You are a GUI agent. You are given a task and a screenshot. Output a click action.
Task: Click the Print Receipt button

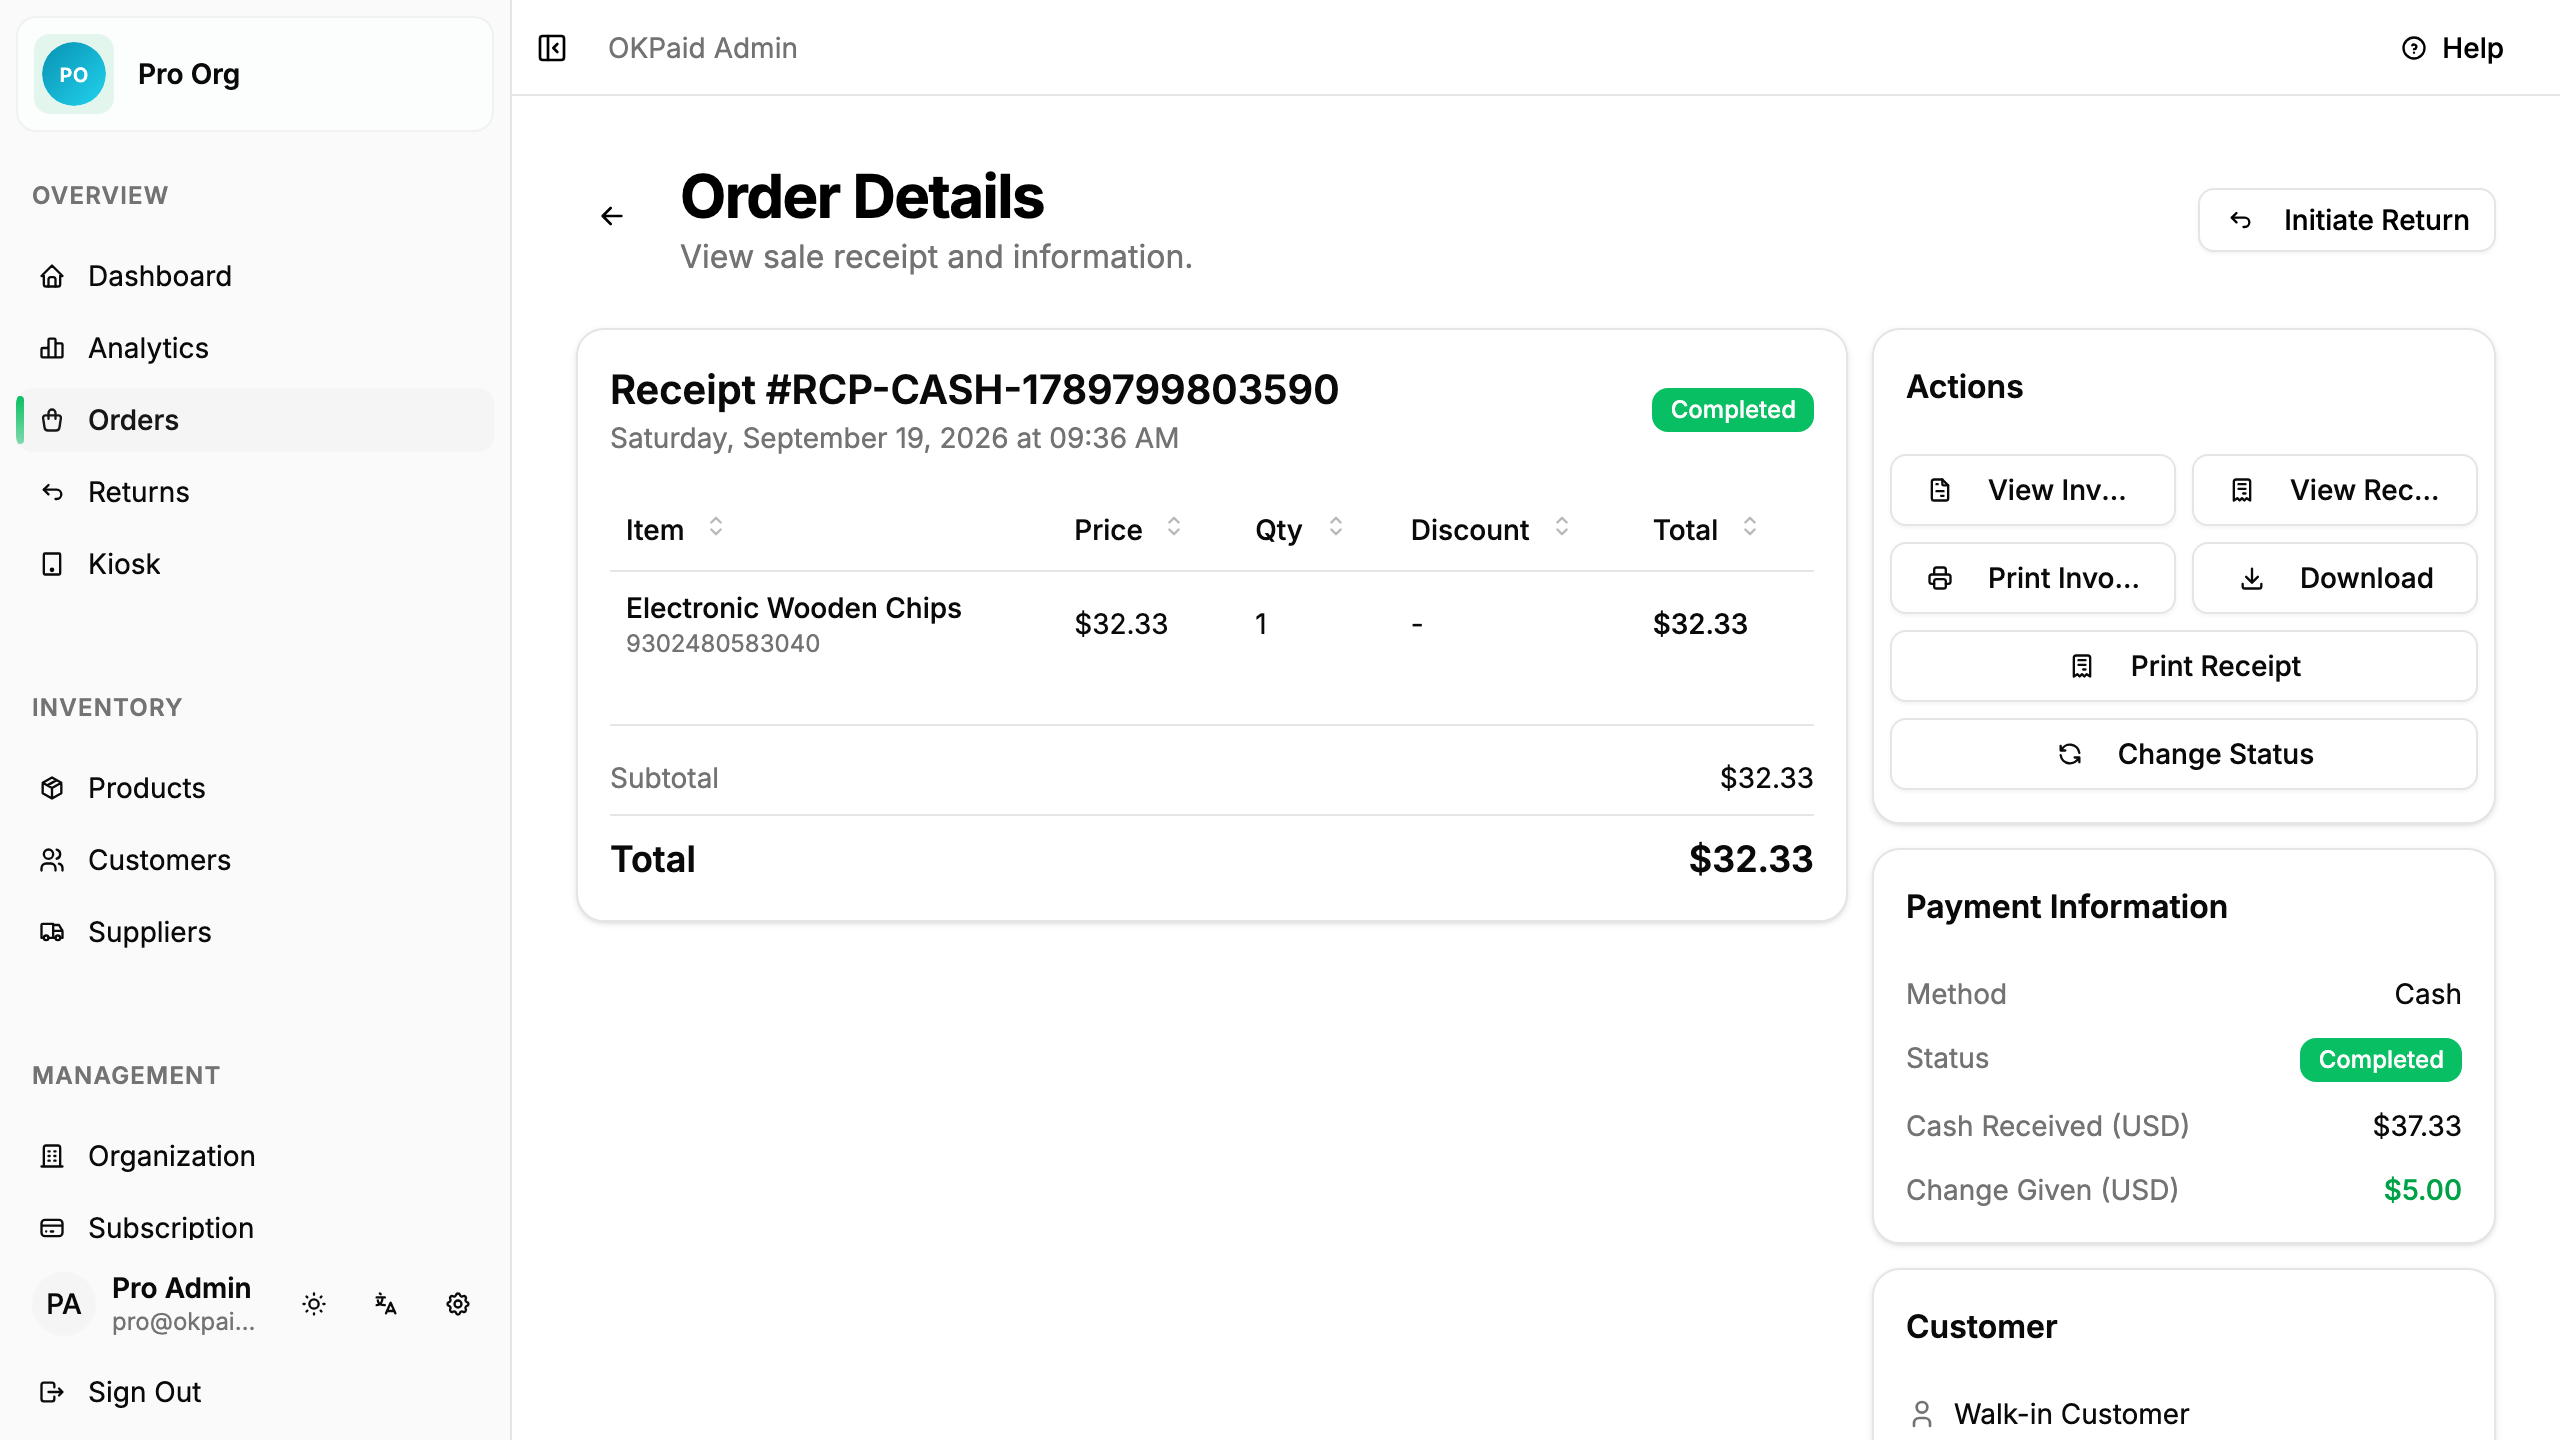2184,666
